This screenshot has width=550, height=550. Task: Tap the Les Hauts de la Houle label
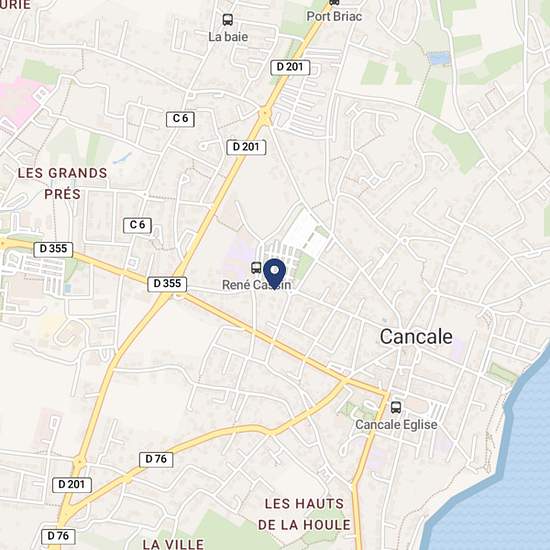click(304, 514)
